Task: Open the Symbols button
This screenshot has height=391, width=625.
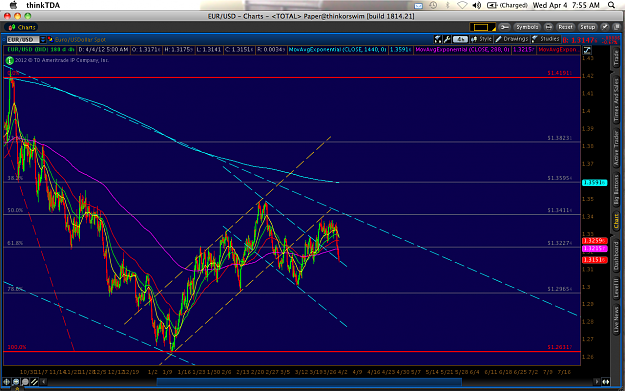Action: (x=527, y=27)
